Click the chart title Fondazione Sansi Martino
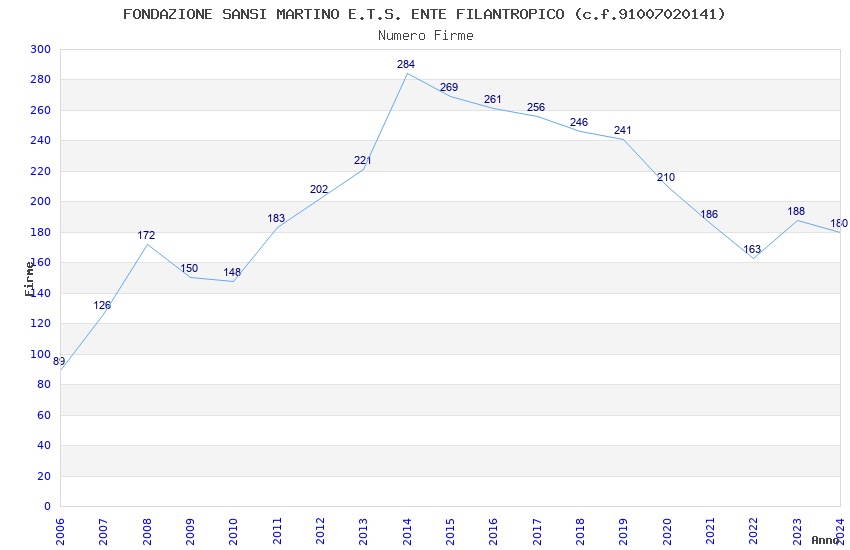The width and height of the screenshot is (850, 550). pyautogui.click(x=424, y=14)
